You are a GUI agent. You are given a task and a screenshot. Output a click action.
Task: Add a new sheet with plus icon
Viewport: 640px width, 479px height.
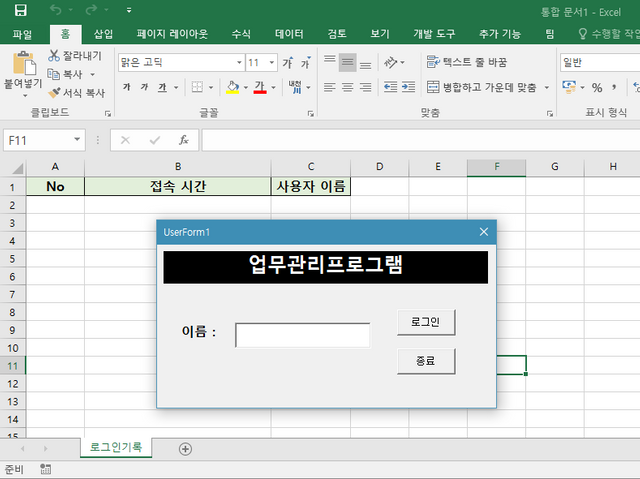[x=185, y=449]
